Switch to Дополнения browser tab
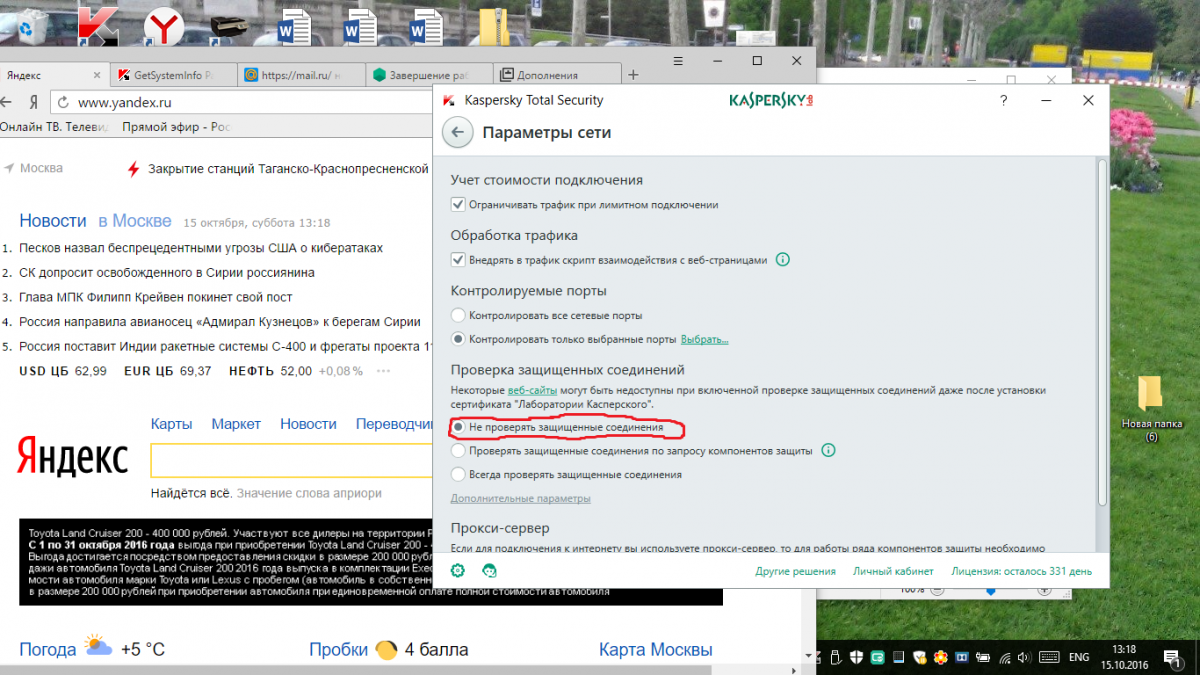The height and width of the screenshot is (675, 1200). 558,75
